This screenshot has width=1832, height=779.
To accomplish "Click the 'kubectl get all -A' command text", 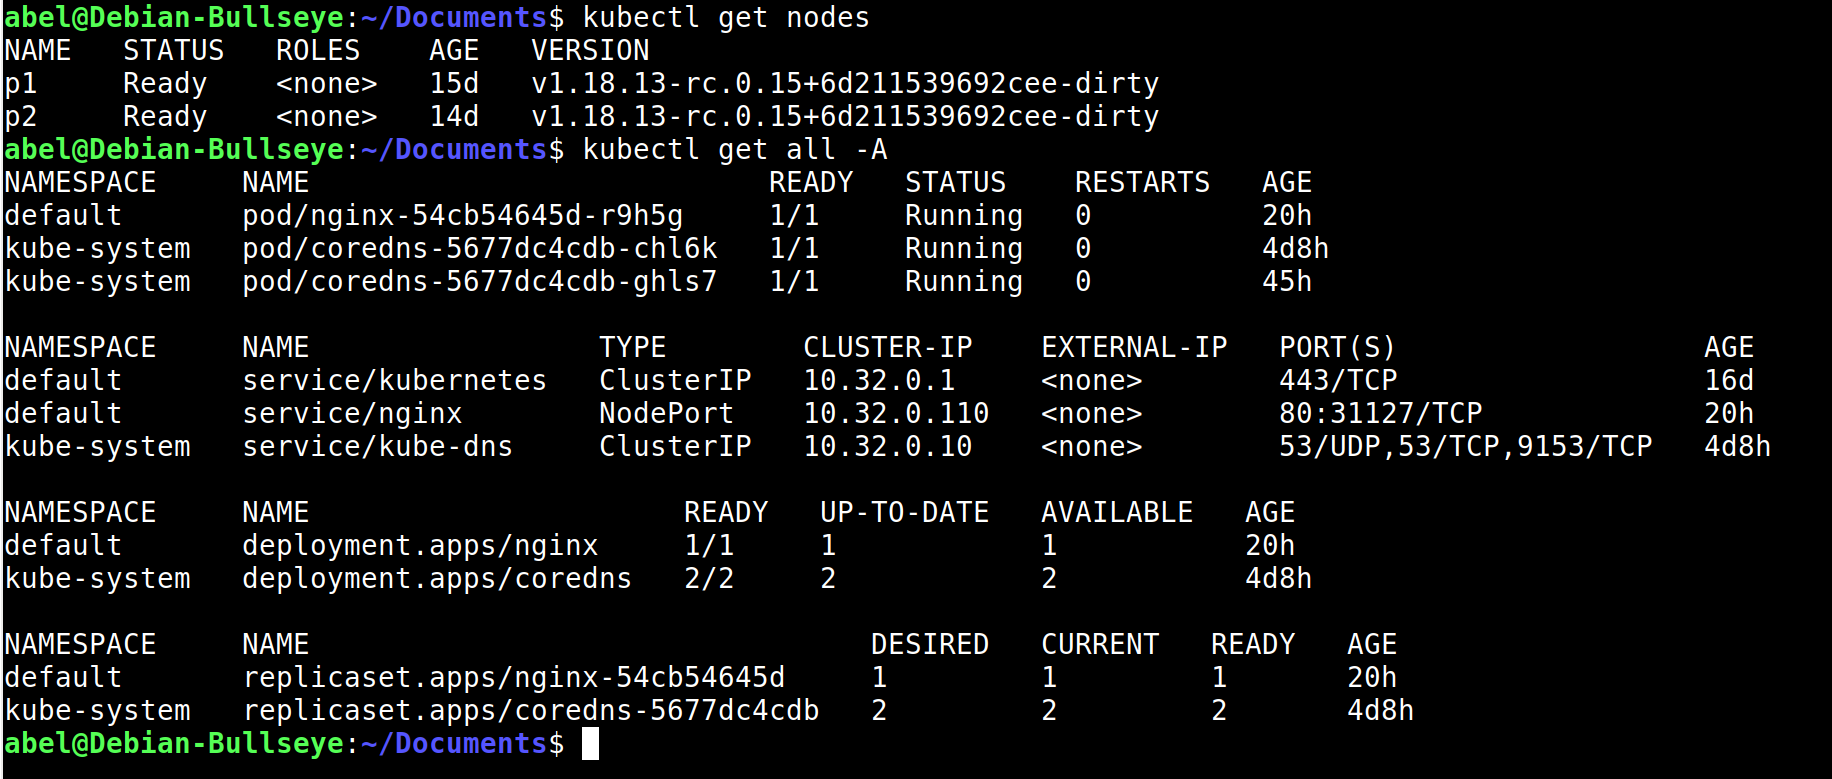I will (735, 150).
